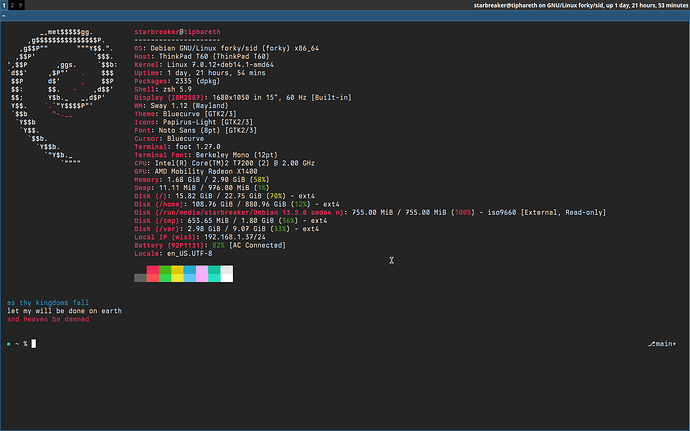Click the starbreaker@tiphareth header text

pyautogui.click(x=177, y=32)
